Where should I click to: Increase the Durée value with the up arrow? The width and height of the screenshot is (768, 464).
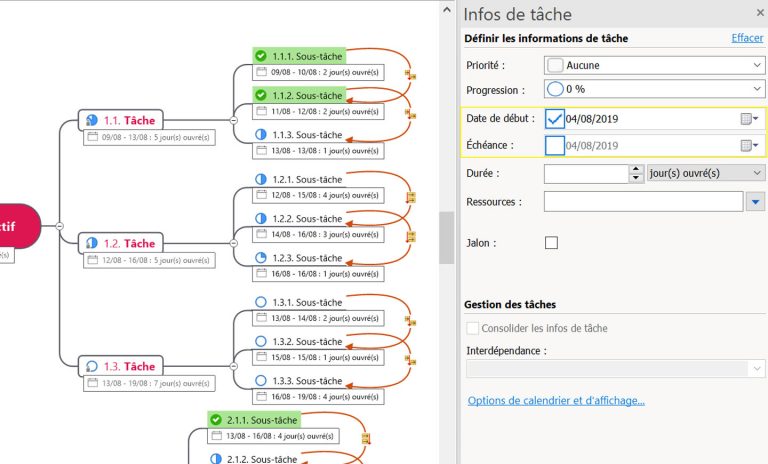coord(637,169)
